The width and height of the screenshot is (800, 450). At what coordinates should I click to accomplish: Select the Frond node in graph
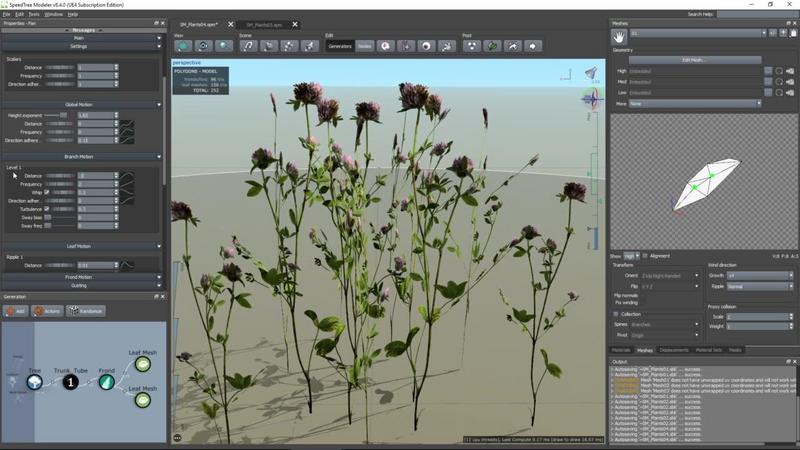(x=107, y=382)
